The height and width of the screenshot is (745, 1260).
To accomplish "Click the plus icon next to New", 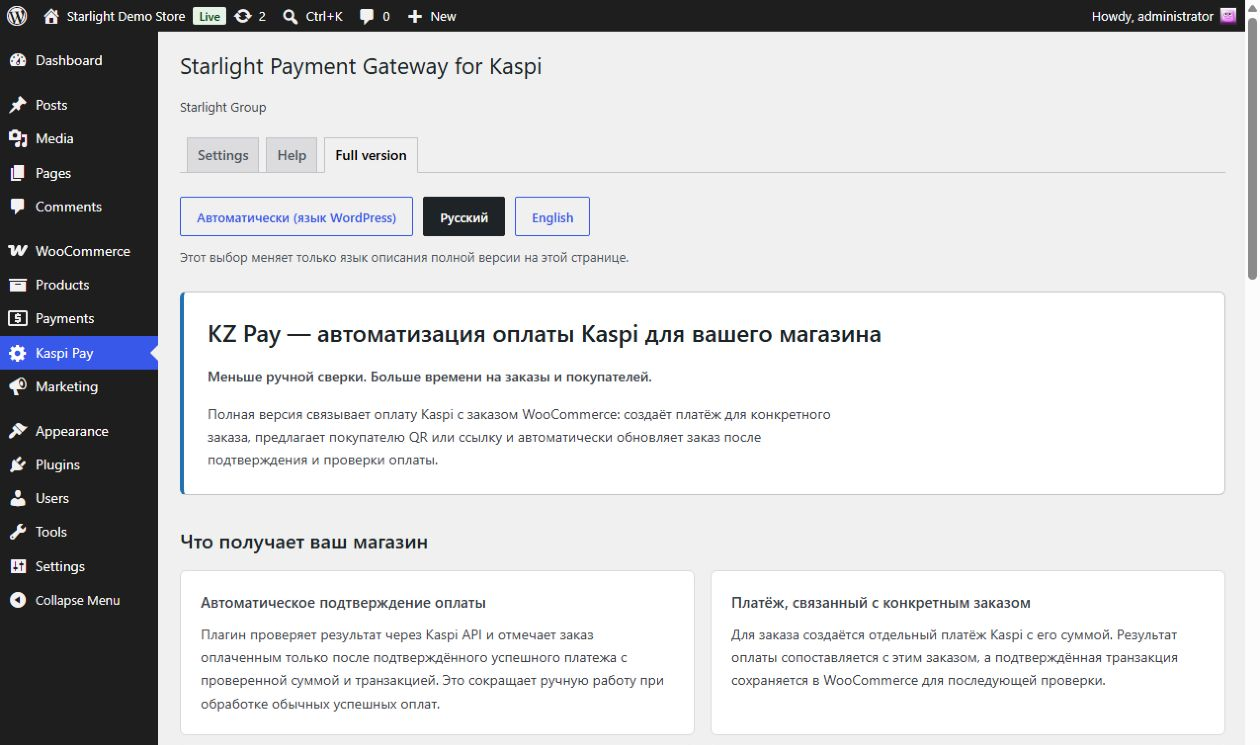I will 415,16.
